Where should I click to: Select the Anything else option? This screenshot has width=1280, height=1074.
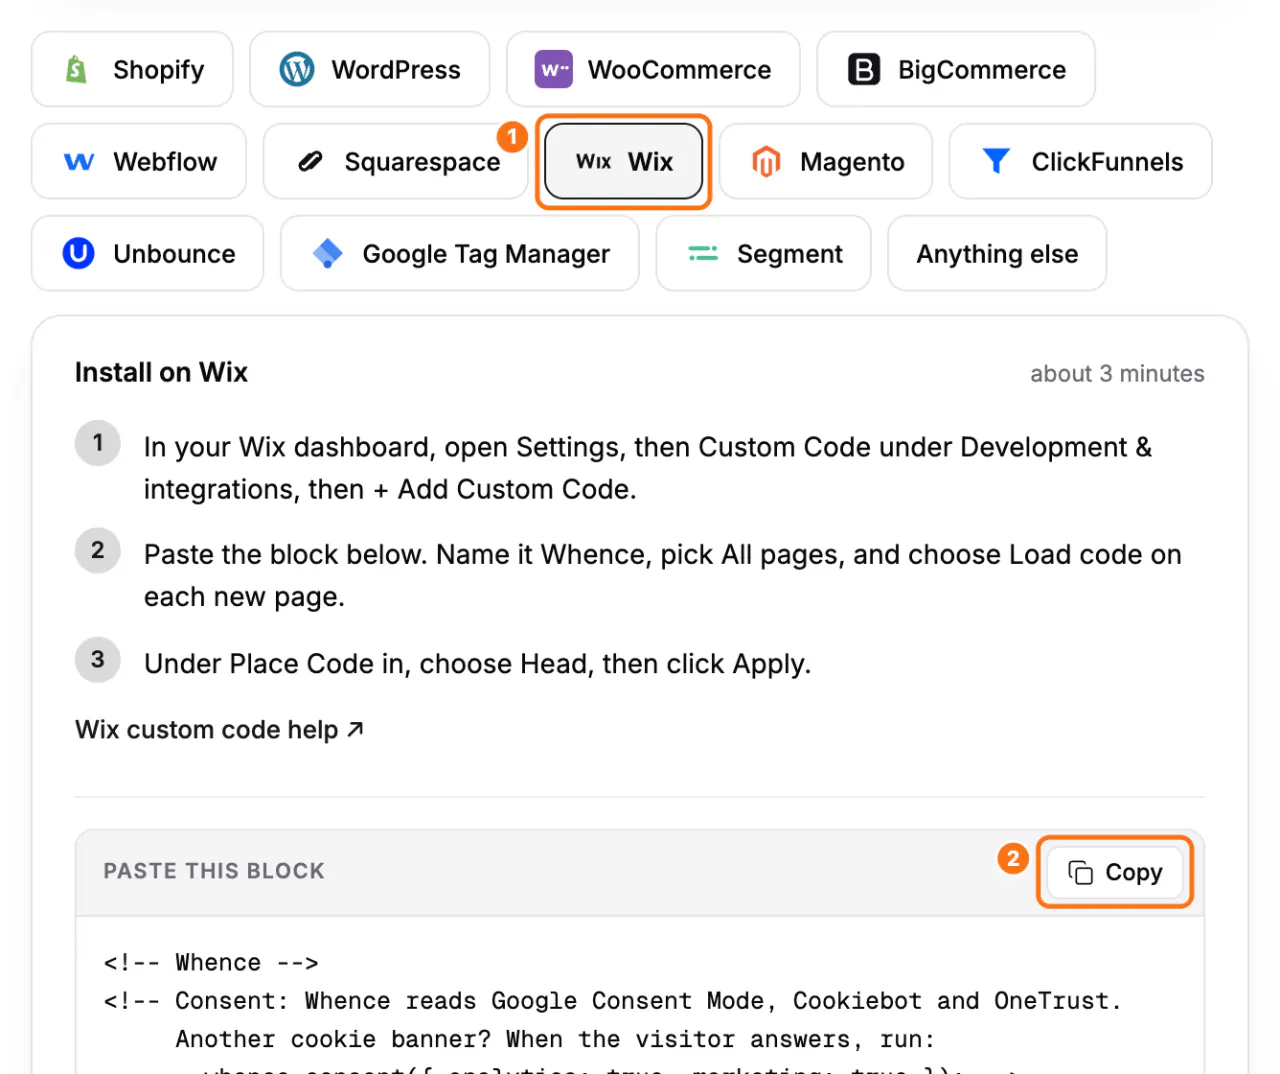click(x=997, y=253)
